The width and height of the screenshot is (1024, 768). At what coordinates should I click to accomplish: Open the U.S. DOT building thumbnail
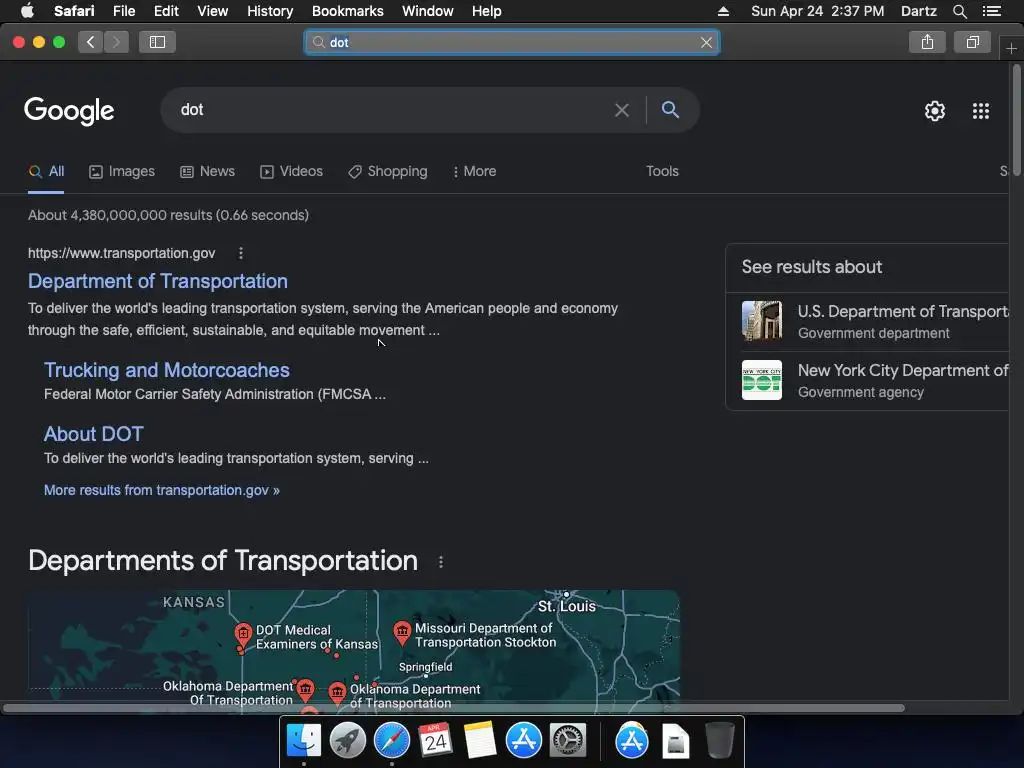point(761,321)
